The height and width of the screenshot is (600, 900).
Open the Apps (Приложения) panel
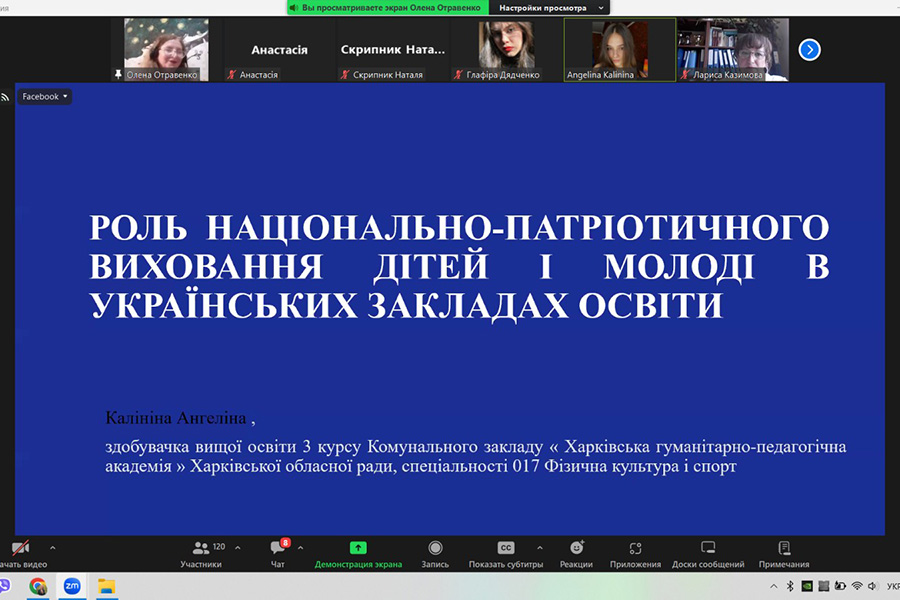[635, 553]
